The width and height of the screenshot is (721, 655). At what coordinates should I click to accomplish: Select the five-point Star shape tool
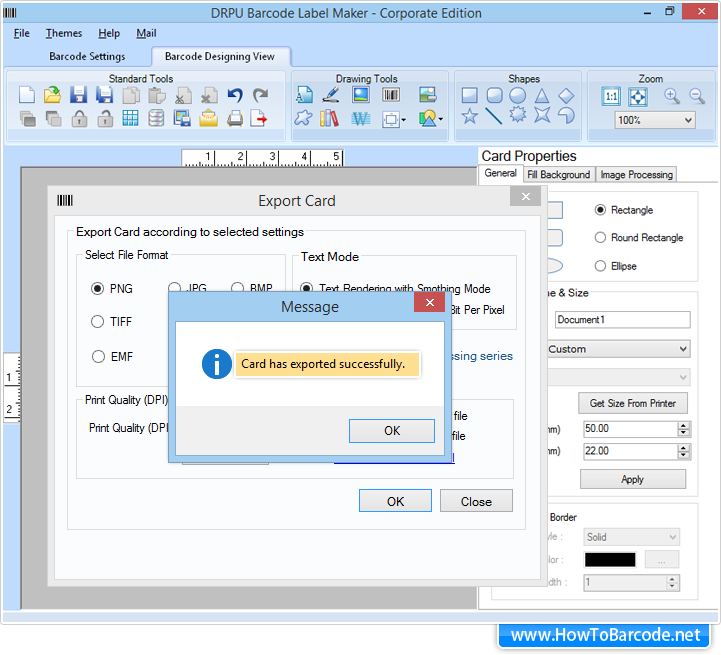coord(469,115)
